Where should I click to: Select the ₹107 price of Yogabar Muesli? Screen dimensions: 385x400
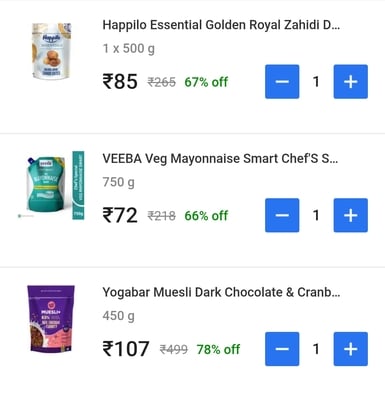(x=126, y=349)
